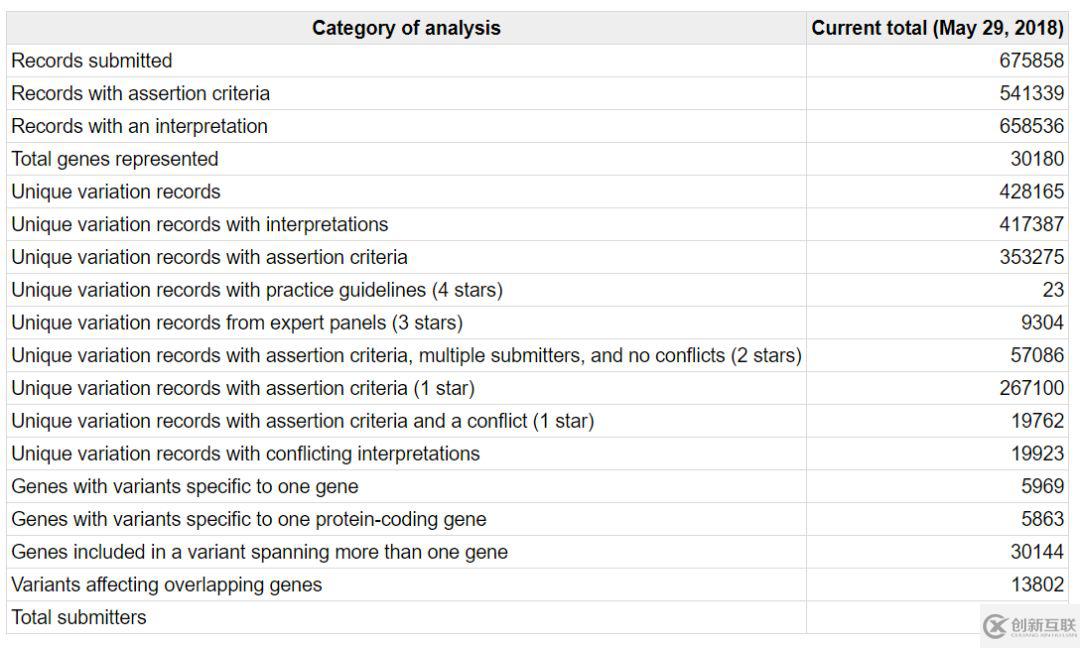Select the expert panels (3 stars) row
The image size is (1080, 648).
point(537,323)
